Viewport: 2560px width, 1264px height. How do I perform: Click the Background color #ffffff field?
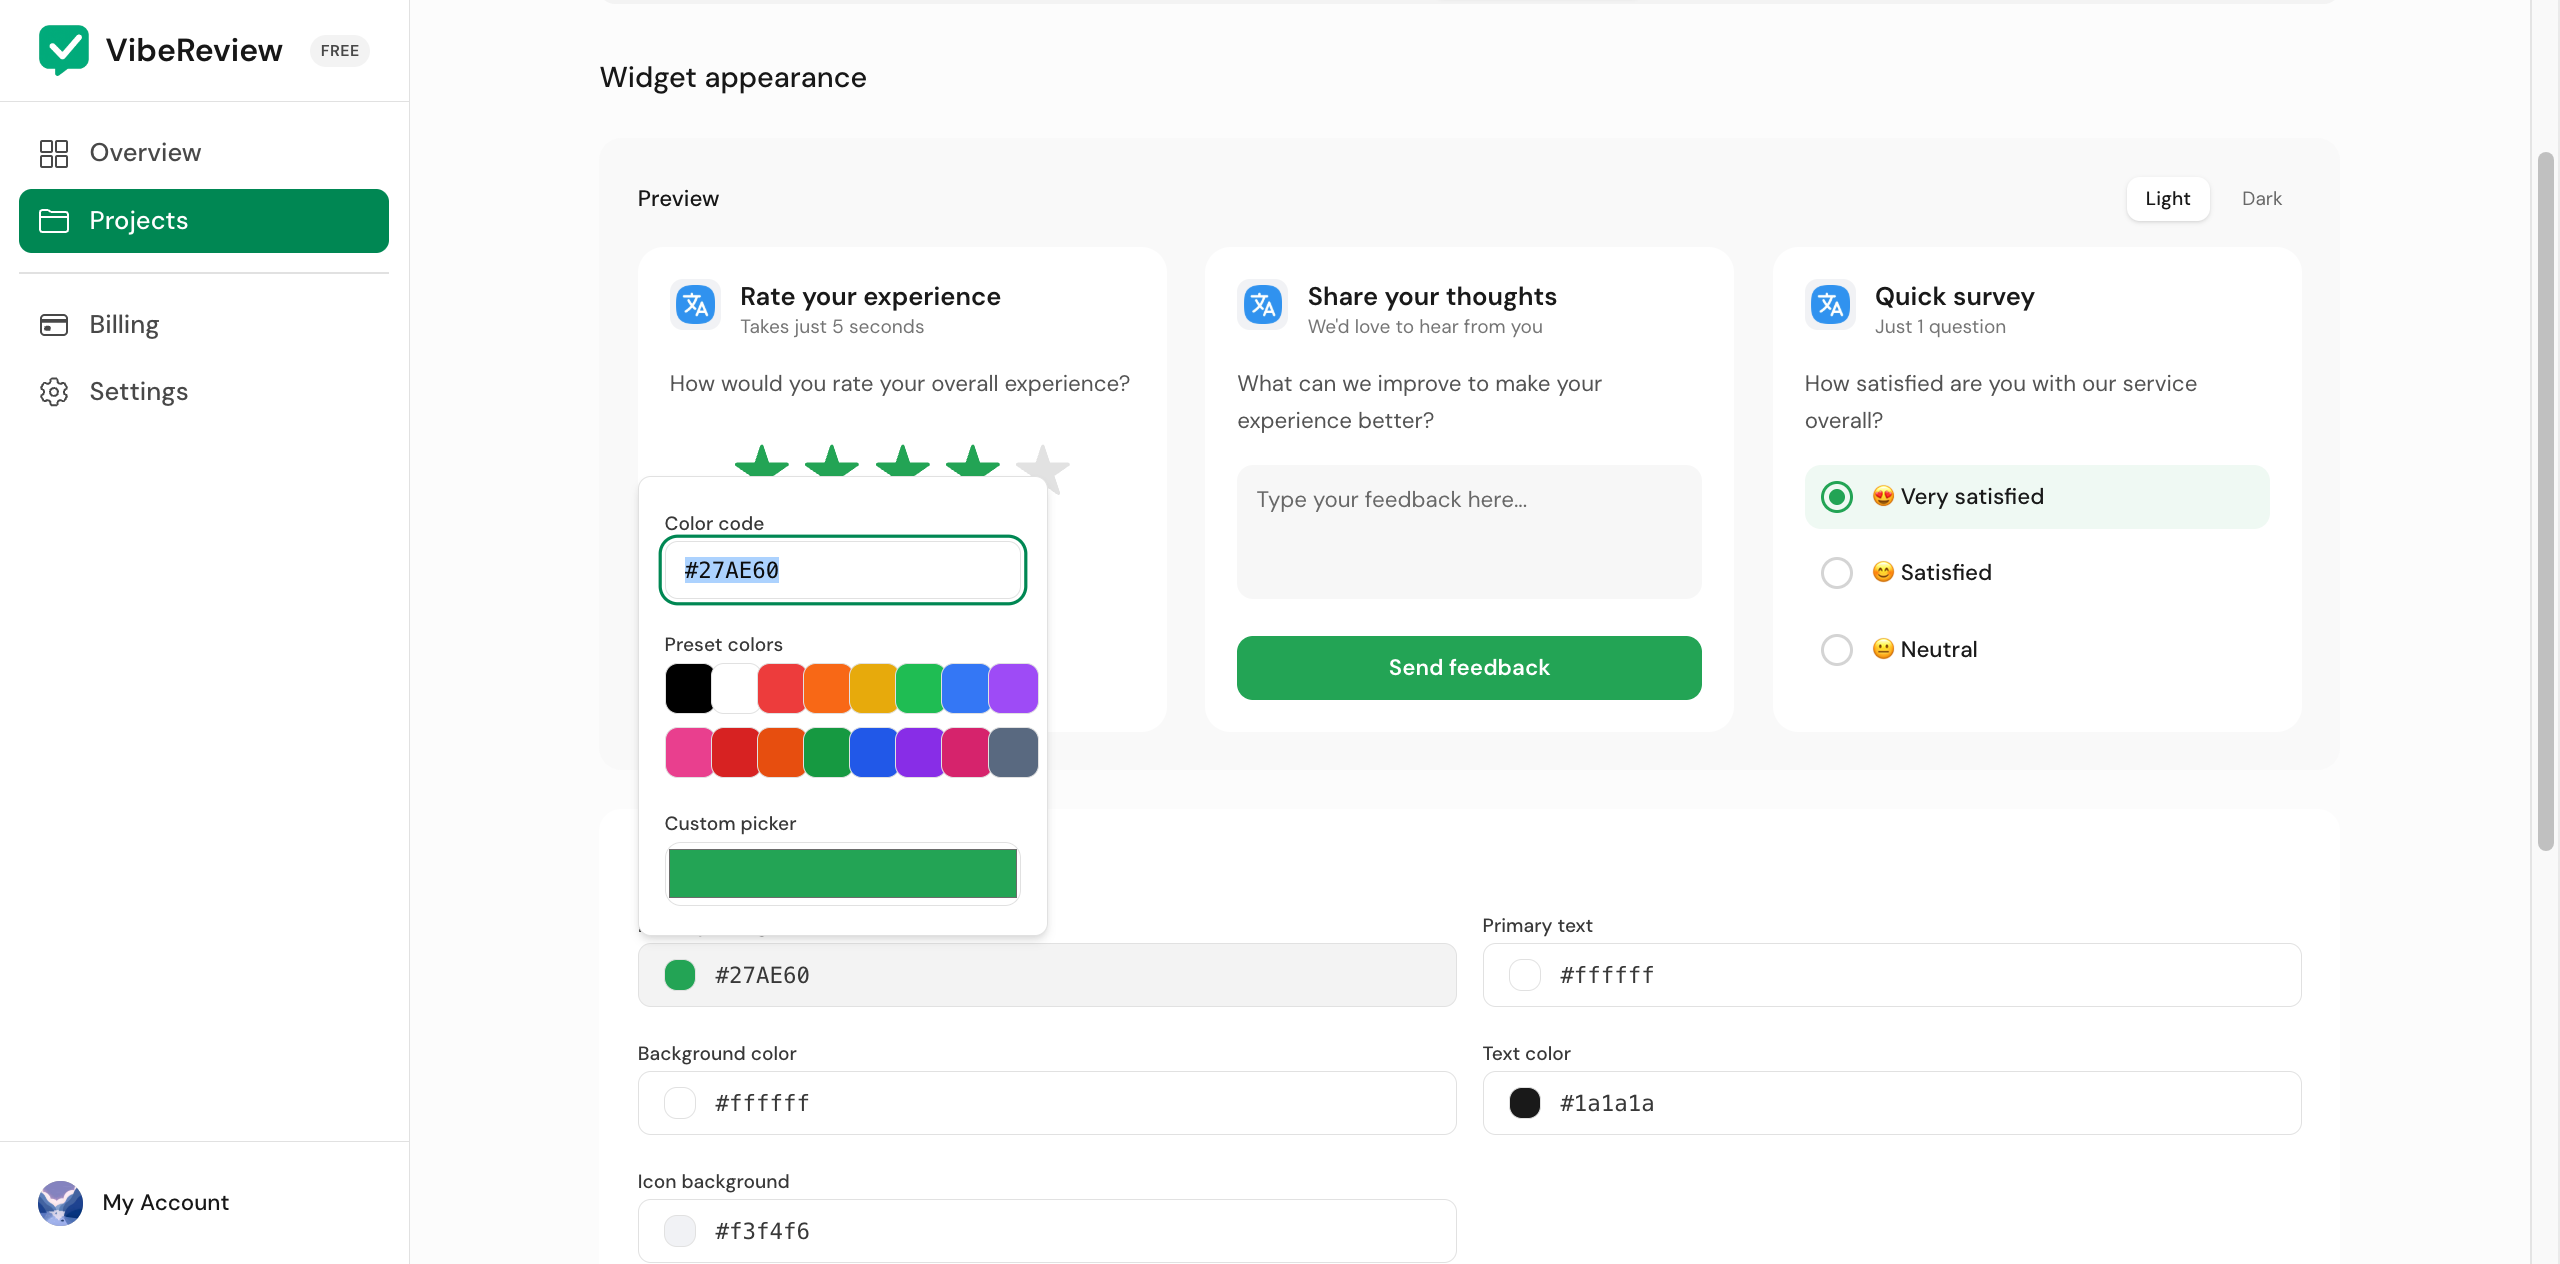(1047, 1103)
